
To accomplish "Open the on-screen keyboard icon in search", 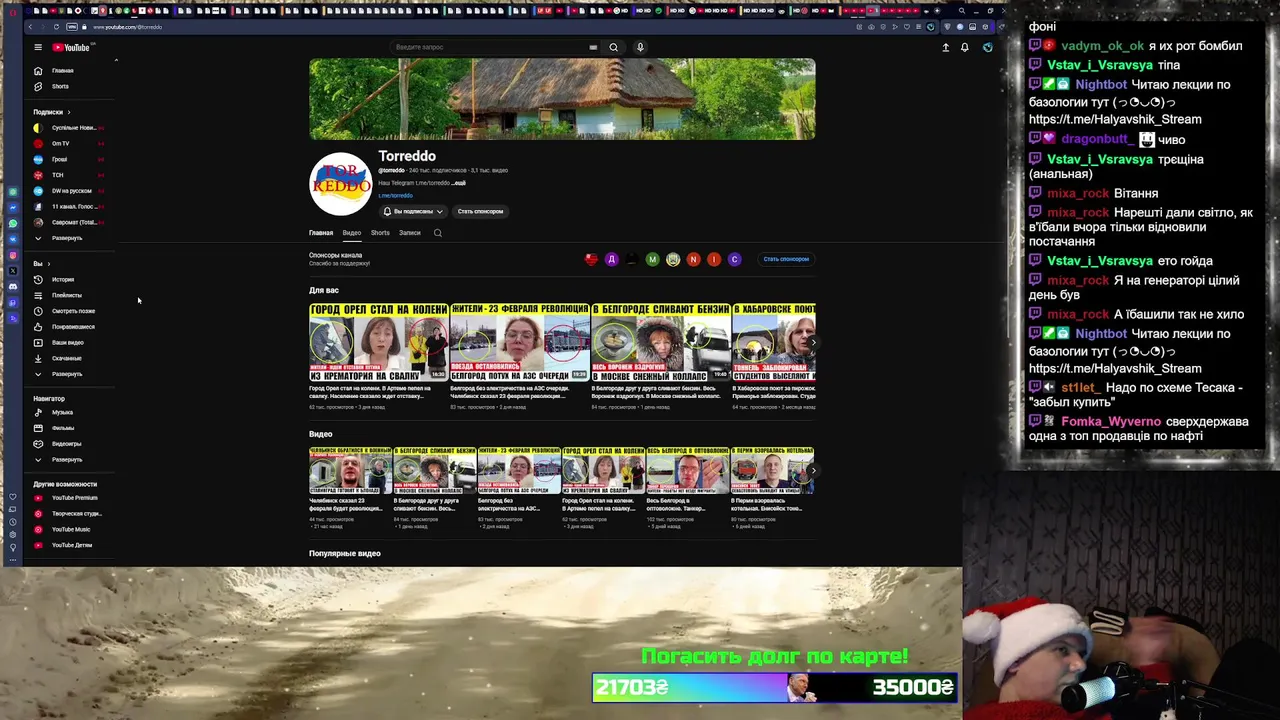I will pos(593,47).
